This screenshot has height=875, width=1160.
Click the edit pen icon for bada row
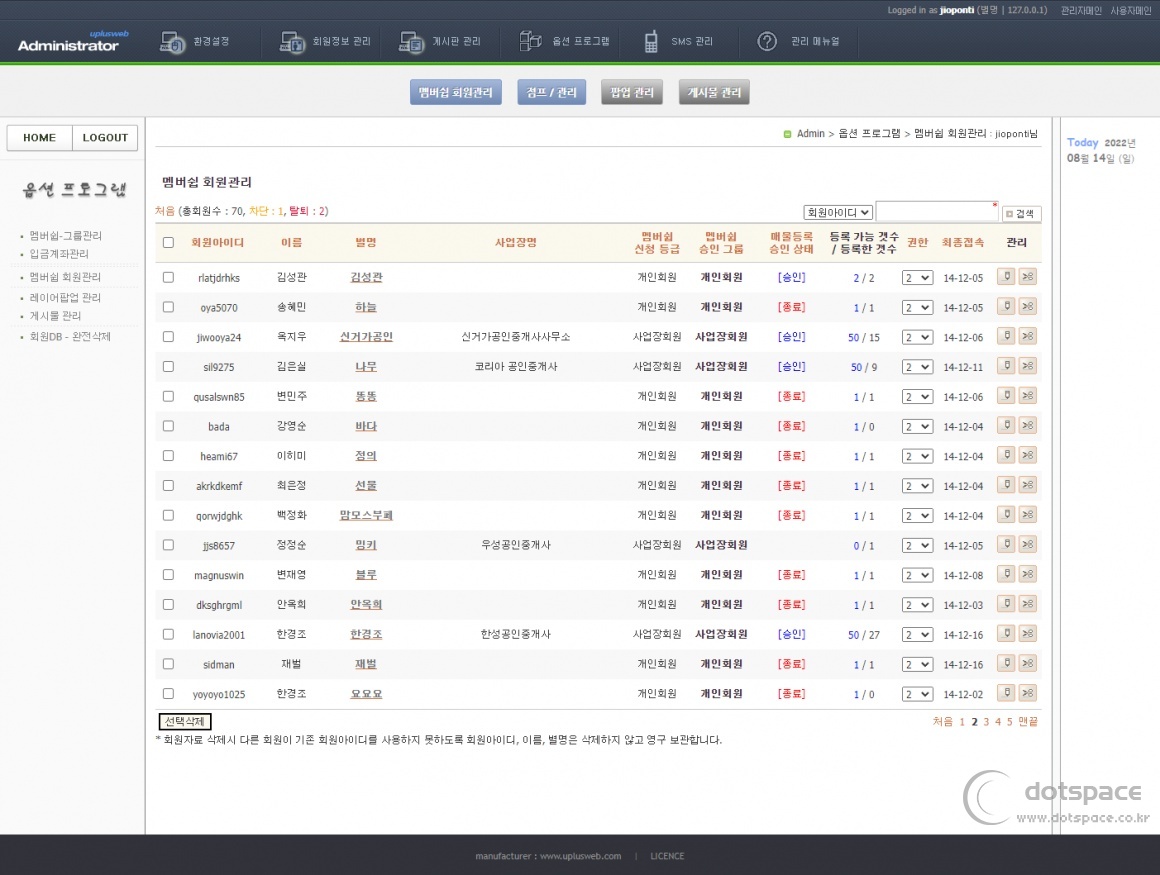point(1005,426)
